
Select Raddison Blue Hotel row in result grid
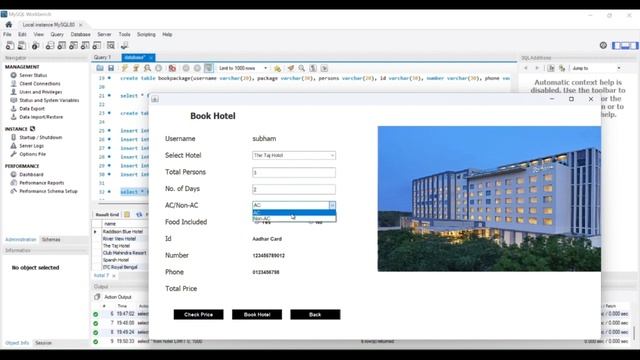[123, 231]
